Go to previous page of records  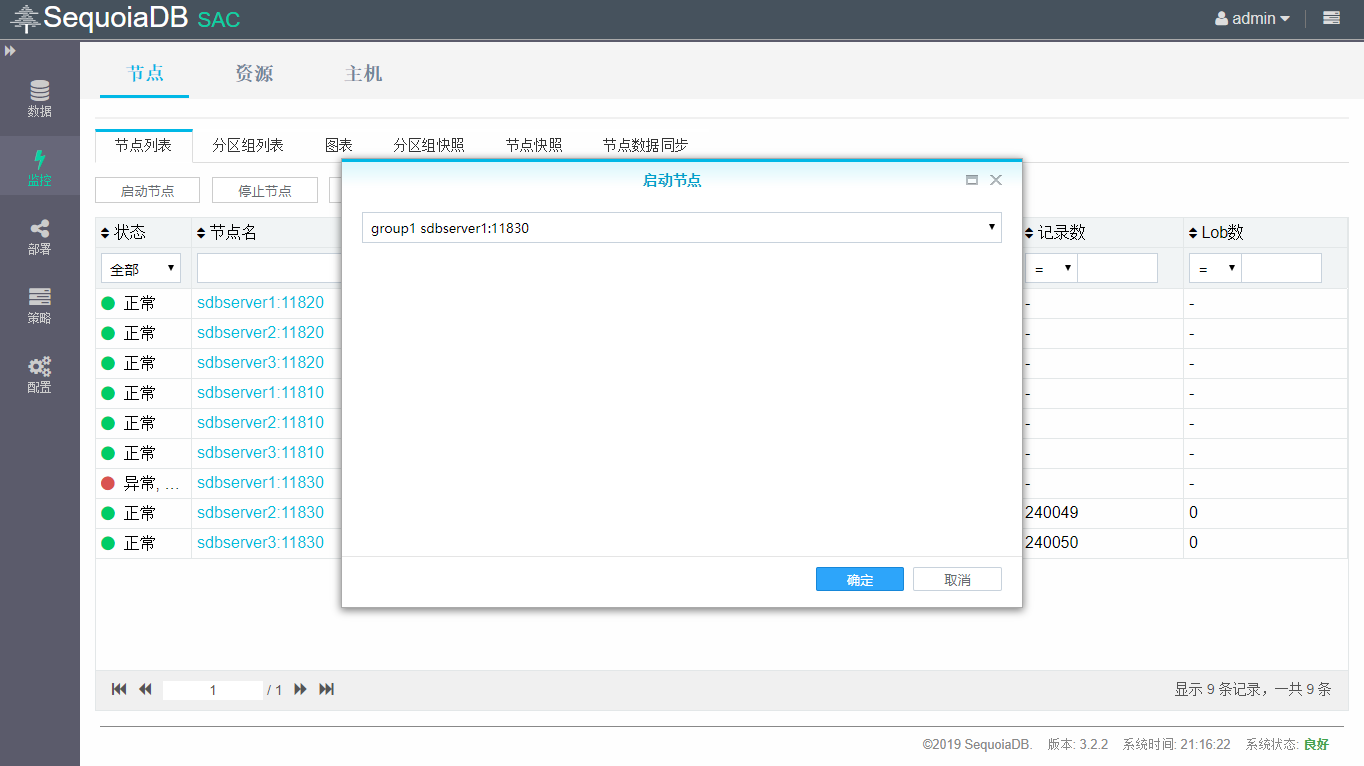point(145,689)
